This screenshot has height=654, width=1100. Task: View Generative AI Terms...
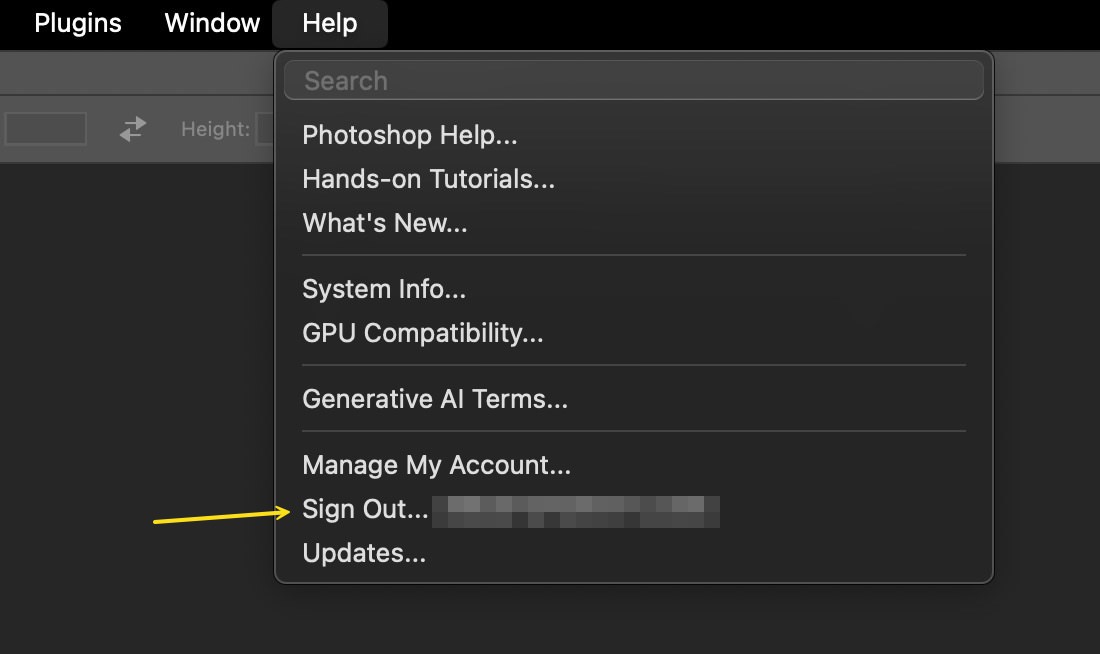point(435,399)
